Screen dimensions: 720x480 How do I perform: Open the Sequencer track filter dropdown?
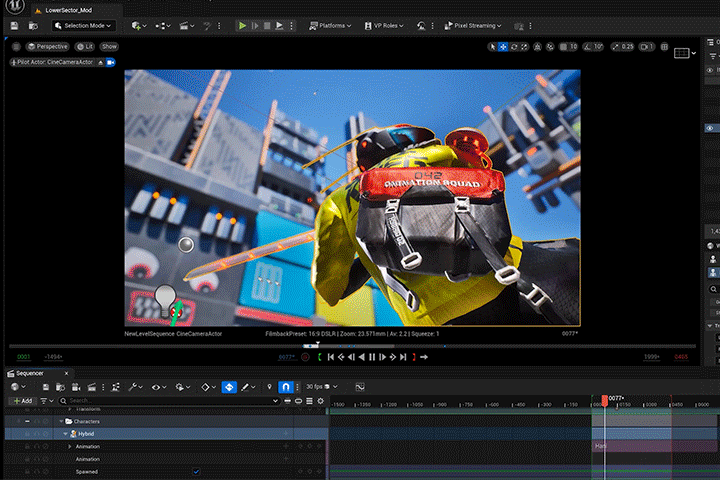47,401
